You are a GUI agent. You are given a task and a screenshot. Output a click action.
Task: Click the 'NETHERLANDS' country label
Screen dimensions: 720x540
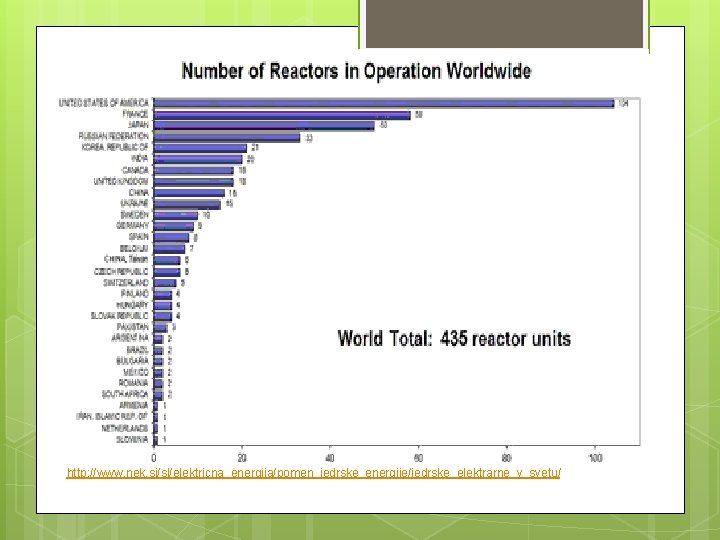pyautogui.click(x=125, y=428)
